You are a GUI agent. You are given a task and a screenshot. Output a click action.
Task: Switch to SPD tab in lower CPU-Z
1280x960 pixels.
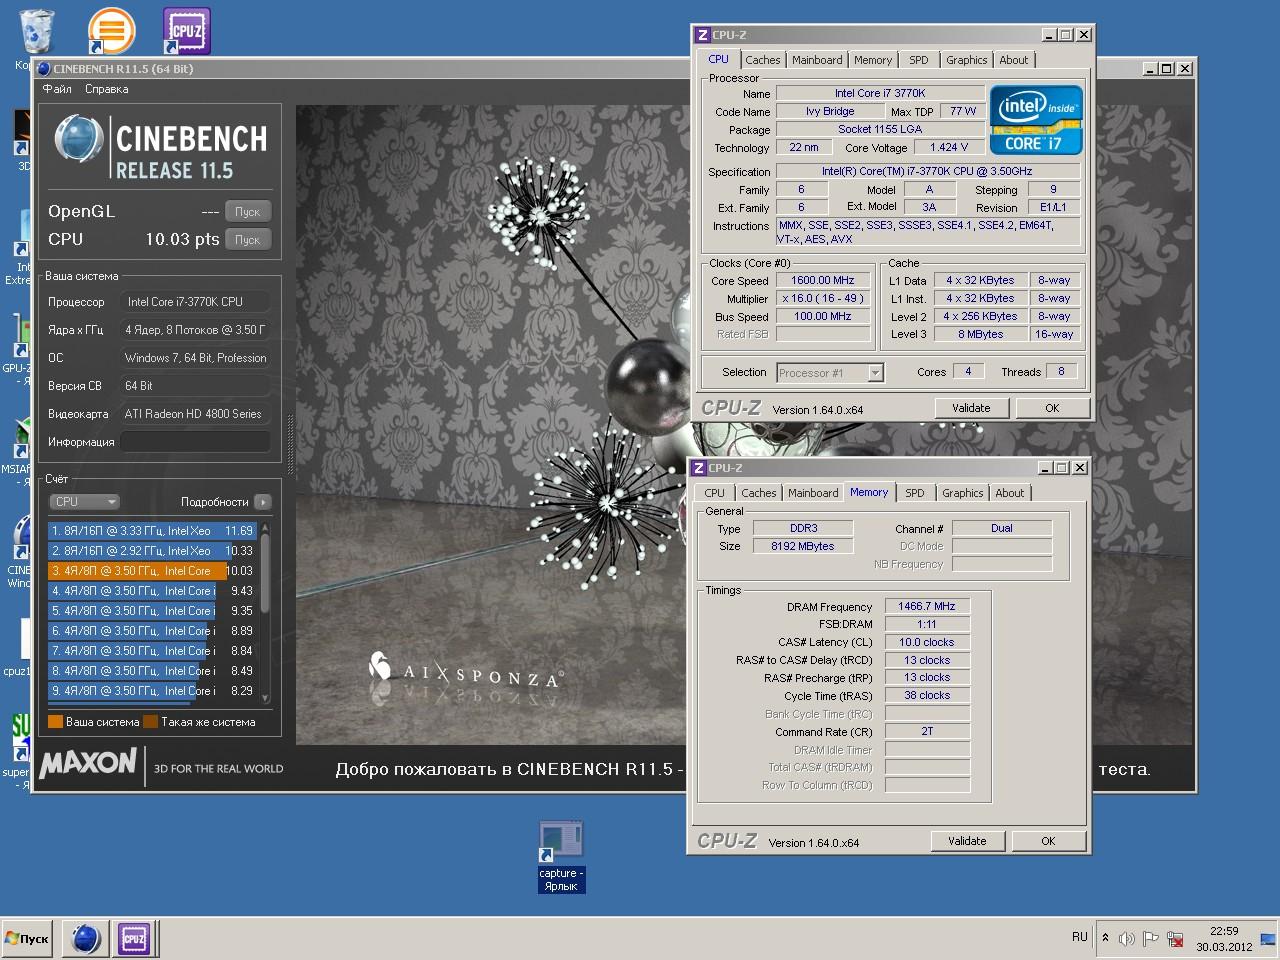click(914, 493)
